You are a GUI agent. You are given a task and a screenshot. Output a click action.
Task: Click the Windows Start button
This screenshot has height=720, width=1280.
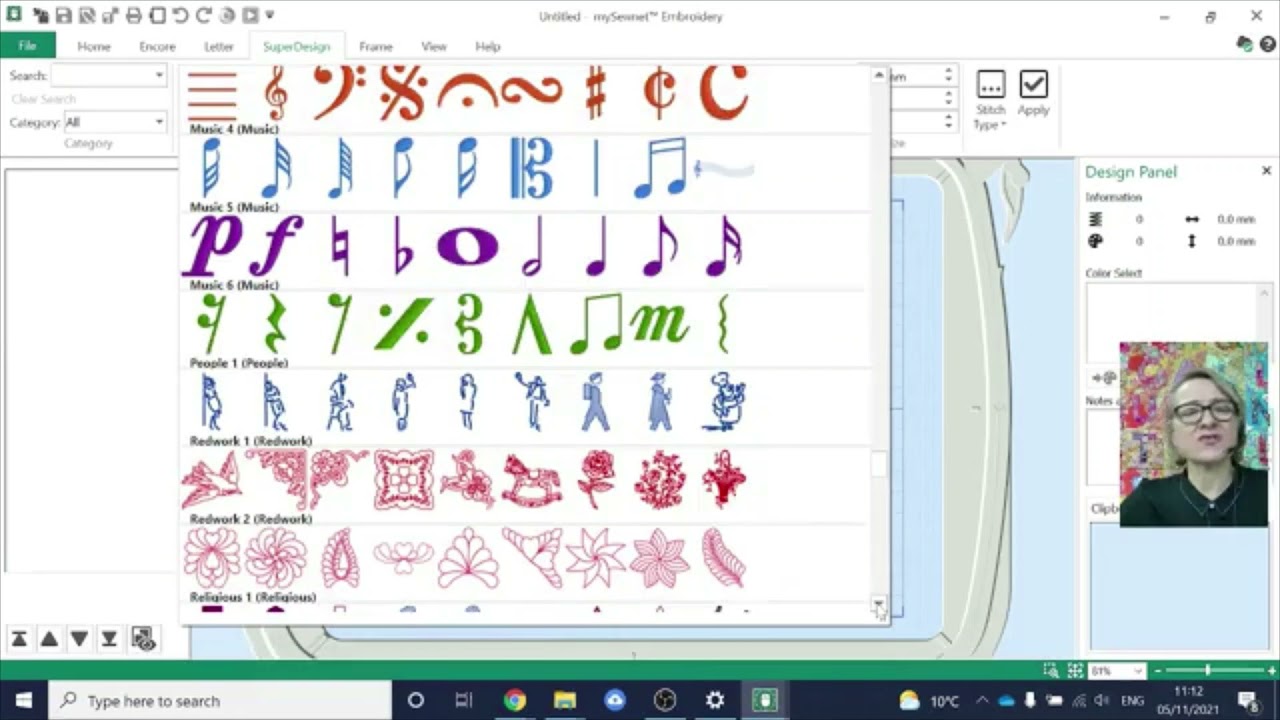tap(23, 700)
